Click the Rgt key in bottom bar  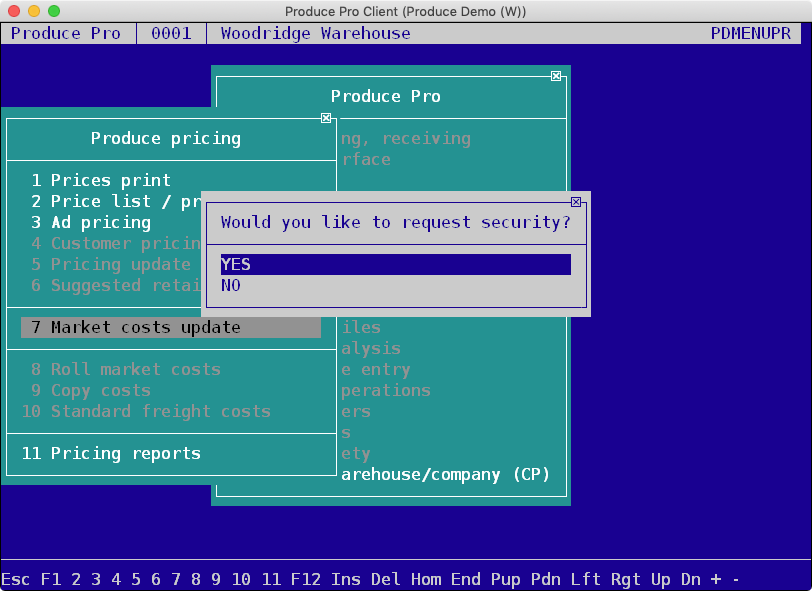pos(626,579)
